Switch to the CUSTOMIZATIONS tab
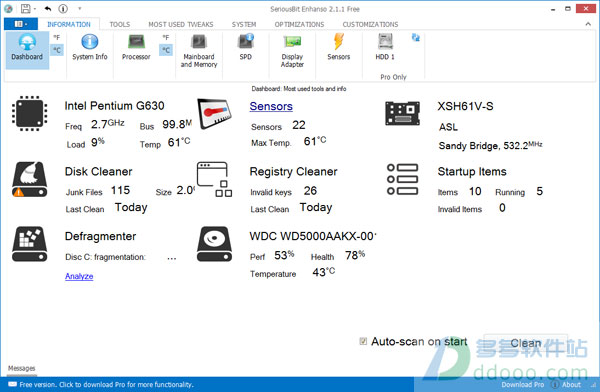 (370, 24)
